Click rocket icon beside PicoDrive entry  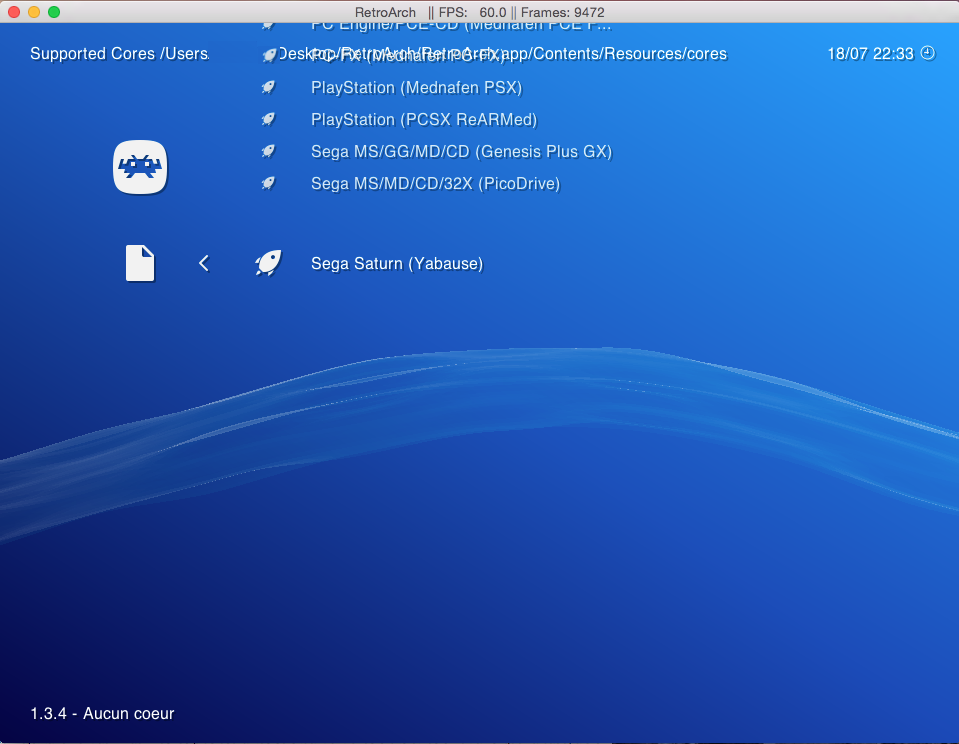[x=268, y=183]
